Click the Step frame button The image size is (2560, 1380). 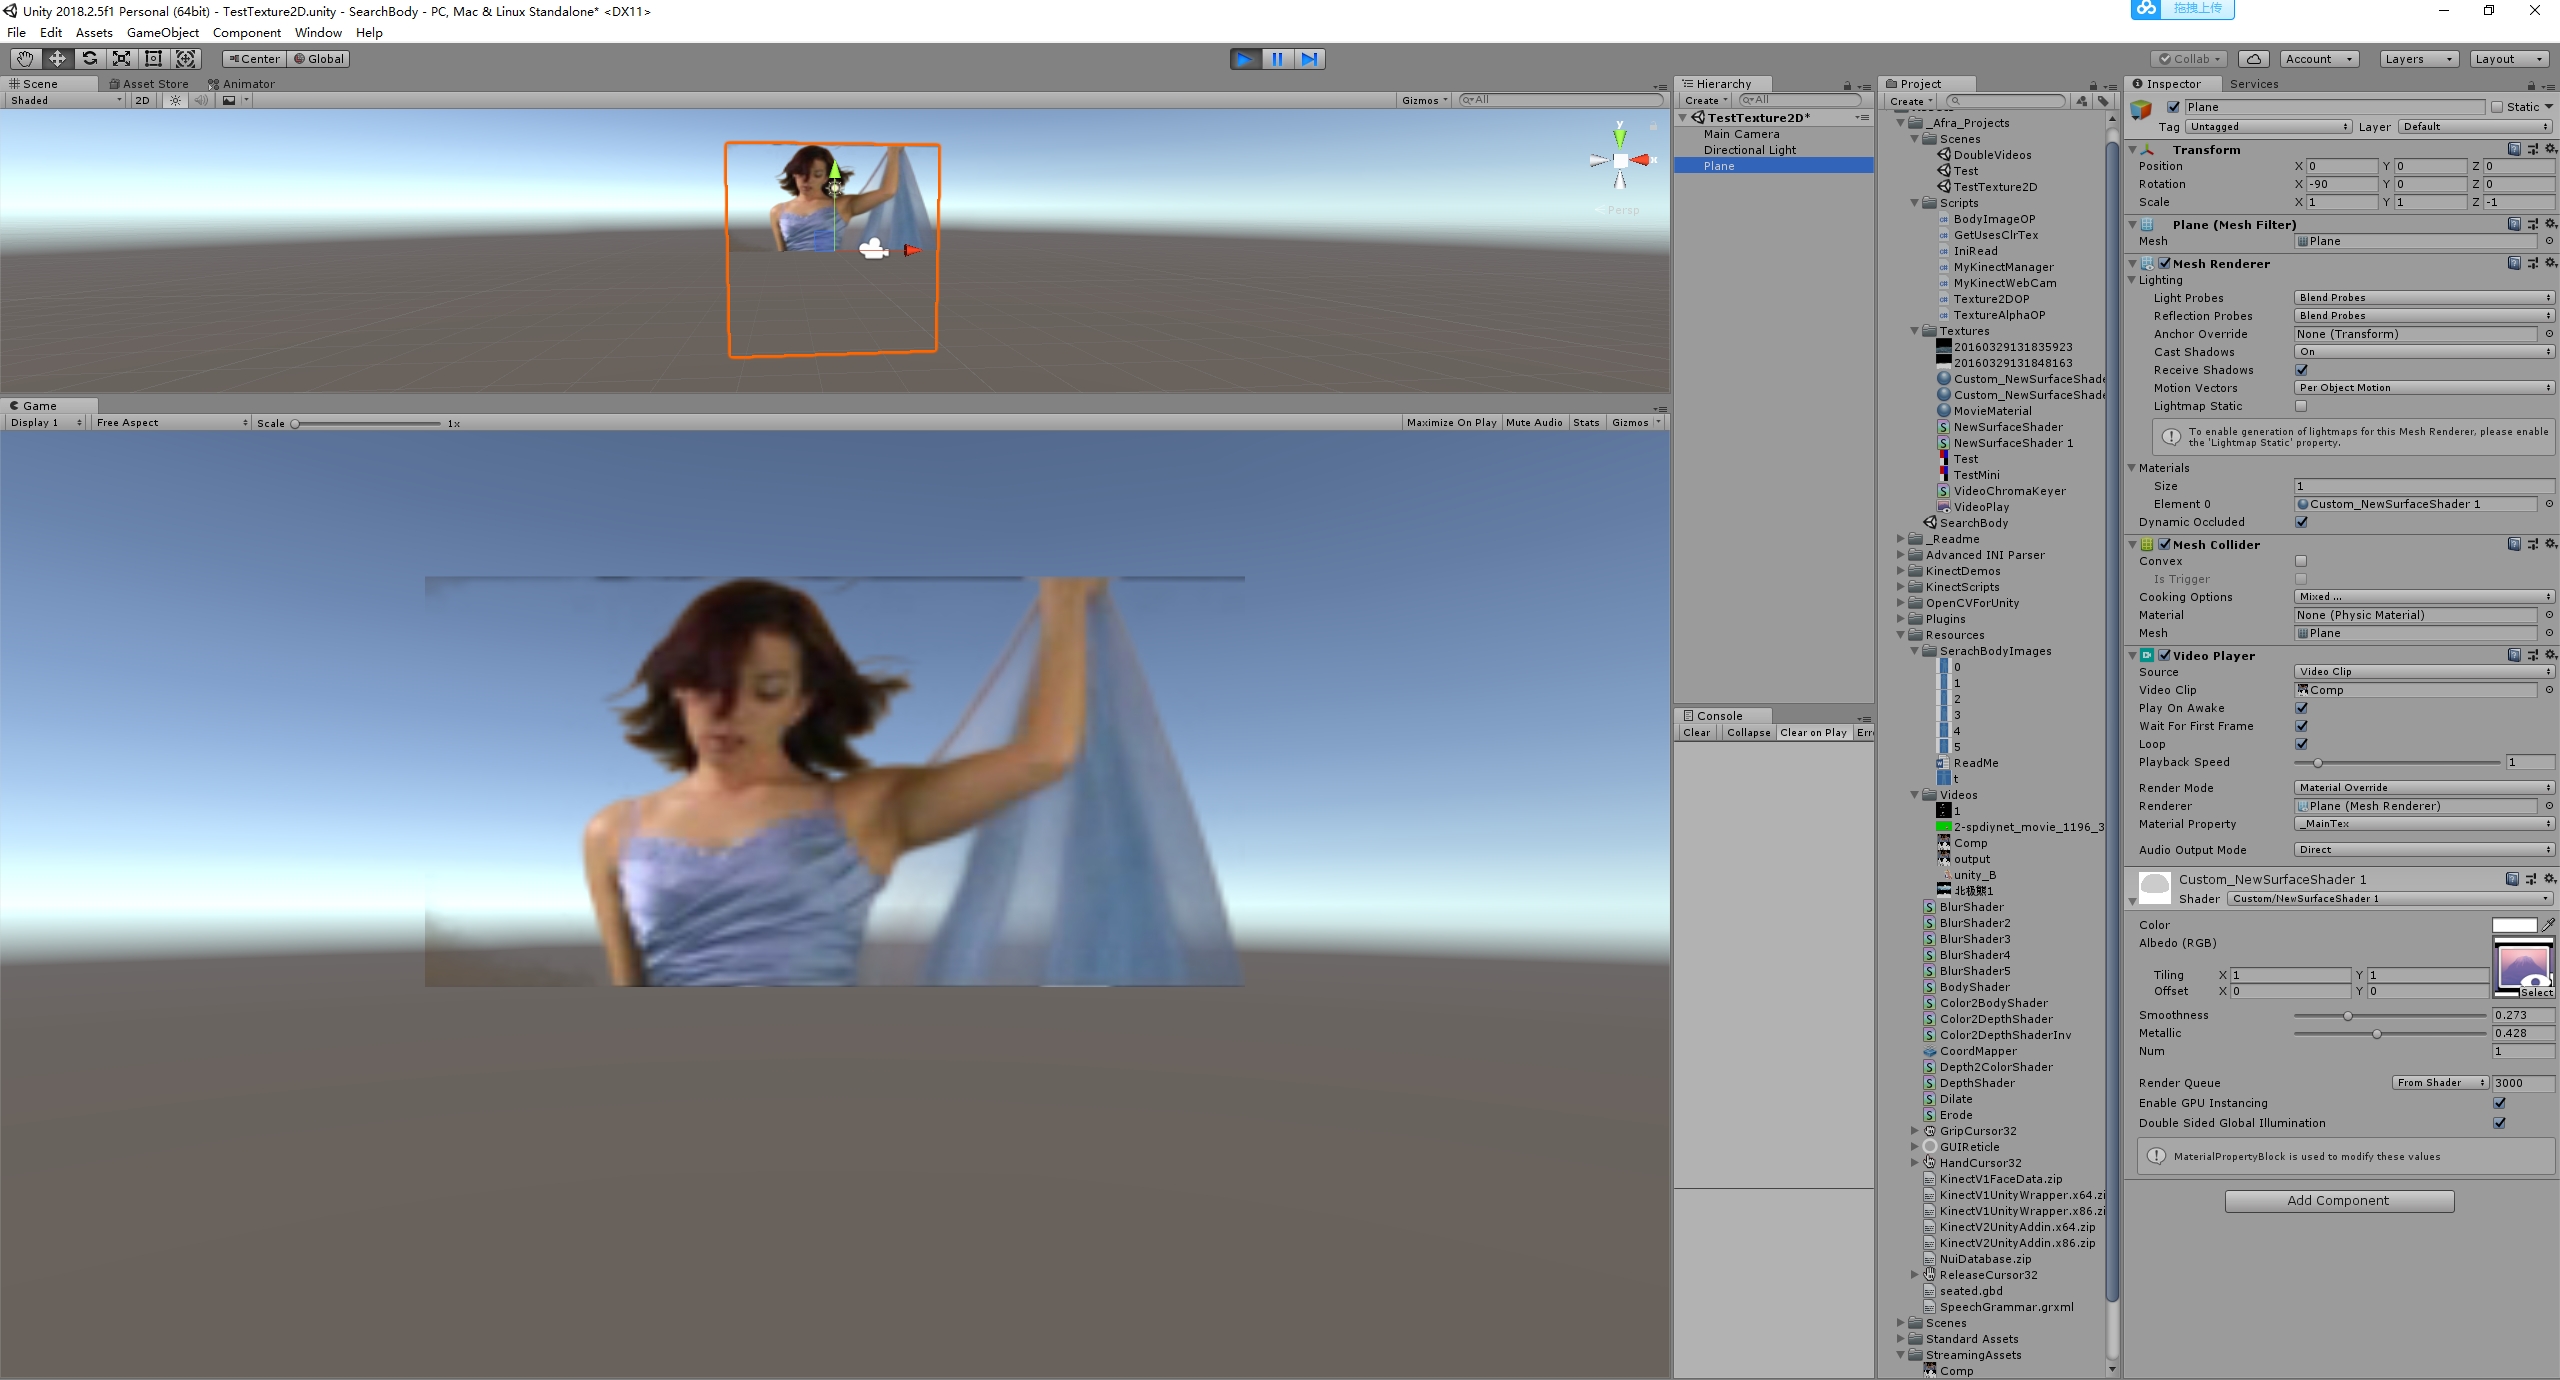(x=1309, y=59)
